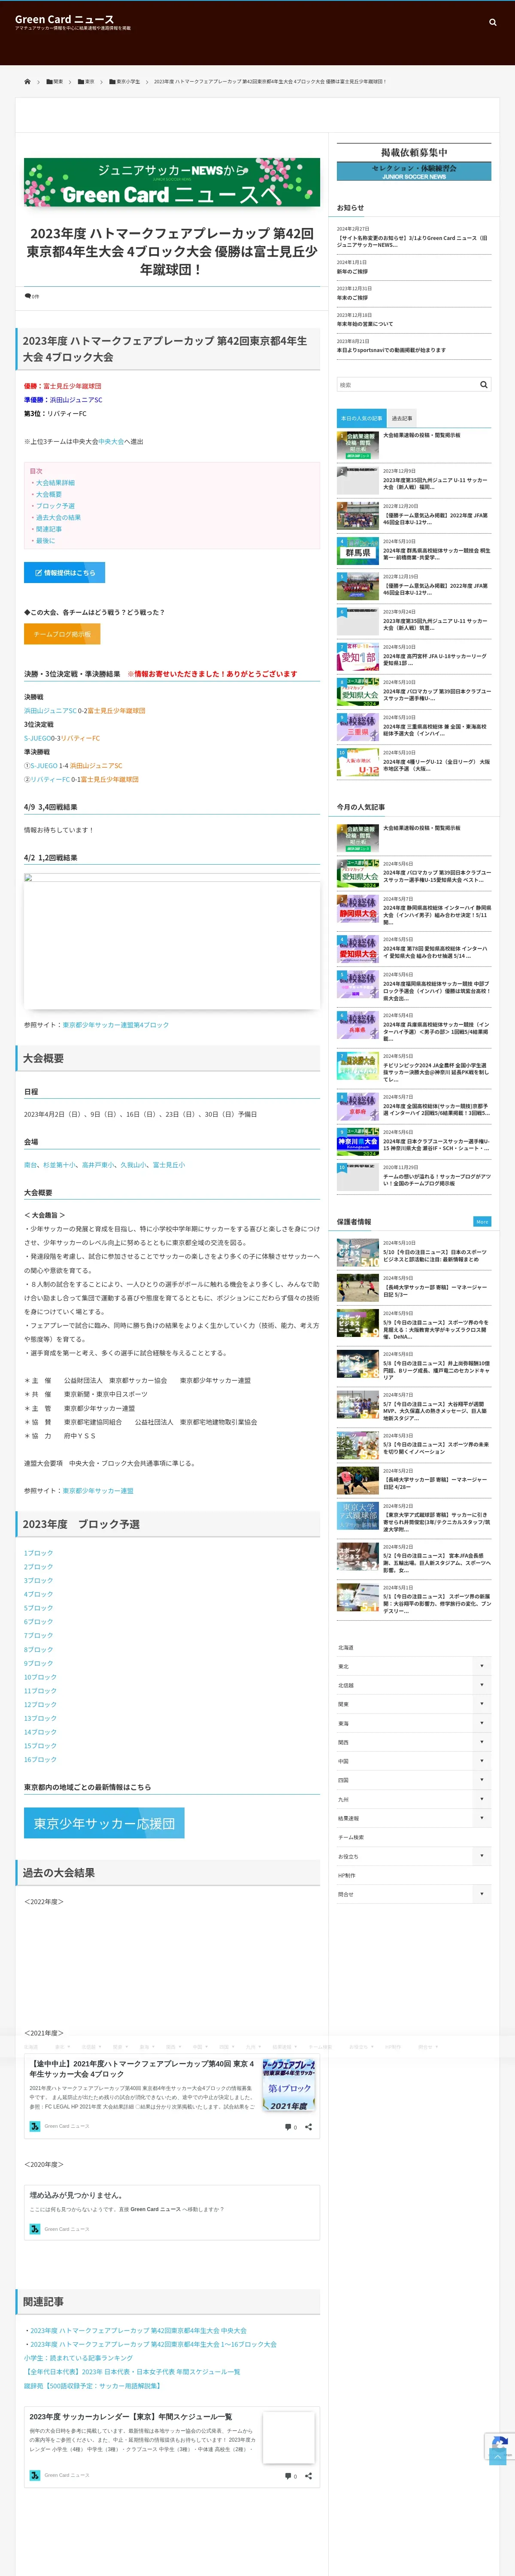Open the 16ブロック qualifier link

point(40,1759)
